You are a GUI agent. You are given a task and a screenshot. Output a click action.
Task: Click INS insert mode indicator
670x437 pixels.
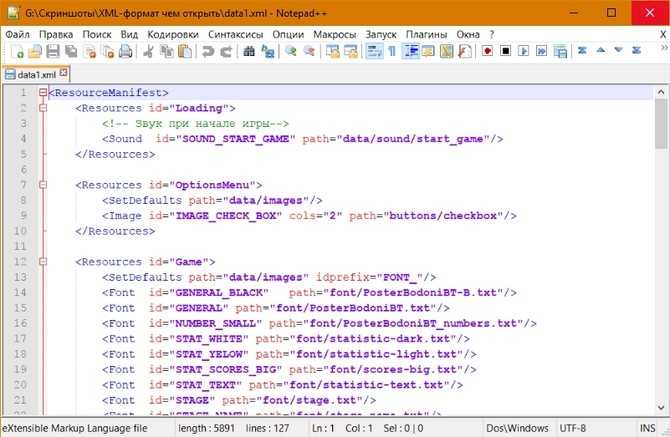[x=647, y=428]
